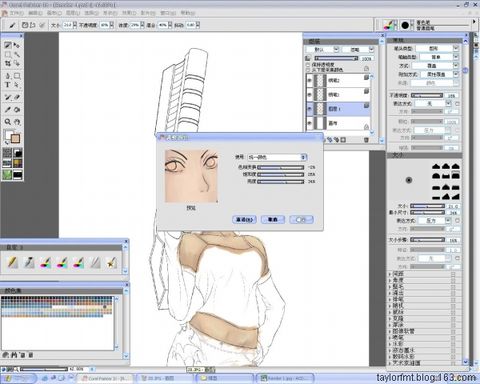Image resolution: width=480 pixels, height=384 pixels.
Task: Open the gold pattern selector in toolbox
Action: (x=18, y=163)
